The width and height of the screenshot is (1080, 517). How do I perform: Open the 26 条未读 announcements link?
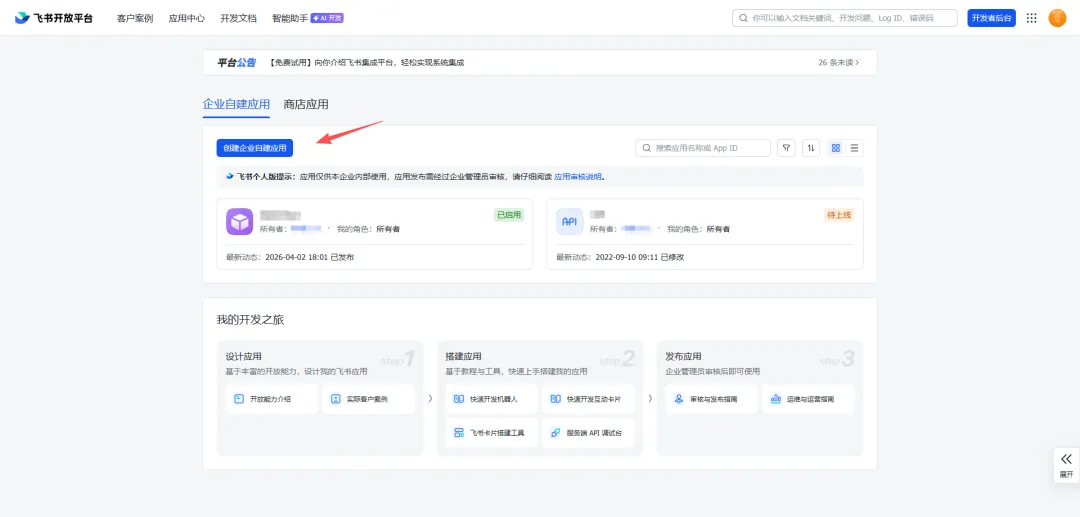click(x=838, y=63)
